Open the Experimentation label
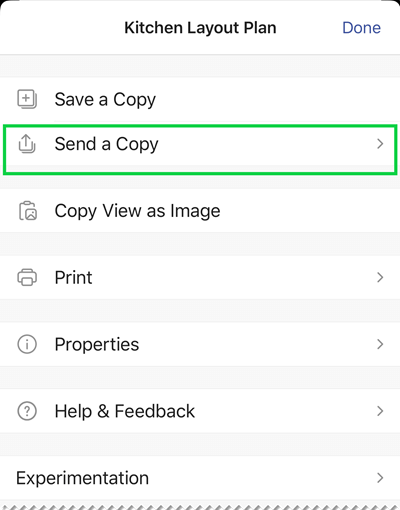Viewport: 400px width, 510px height. pyautogui.click(x=82, y=478)
